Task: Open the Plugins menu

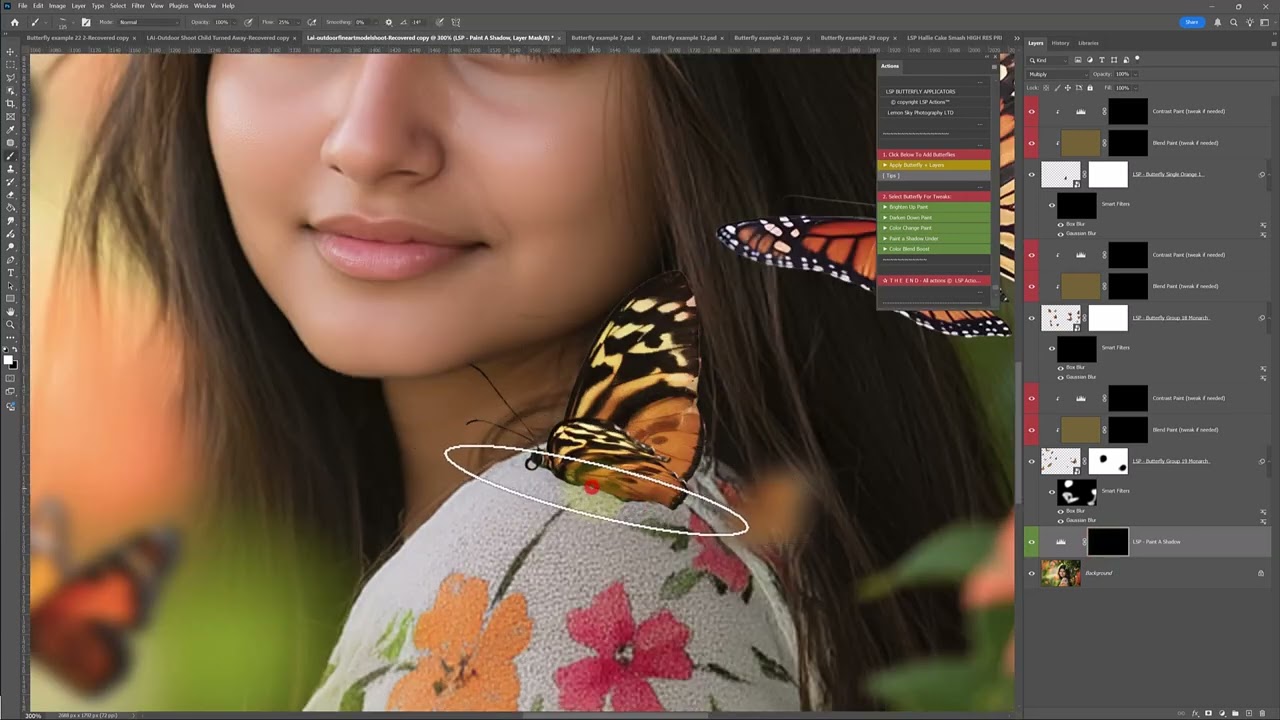Action: [x=178, y=6]
